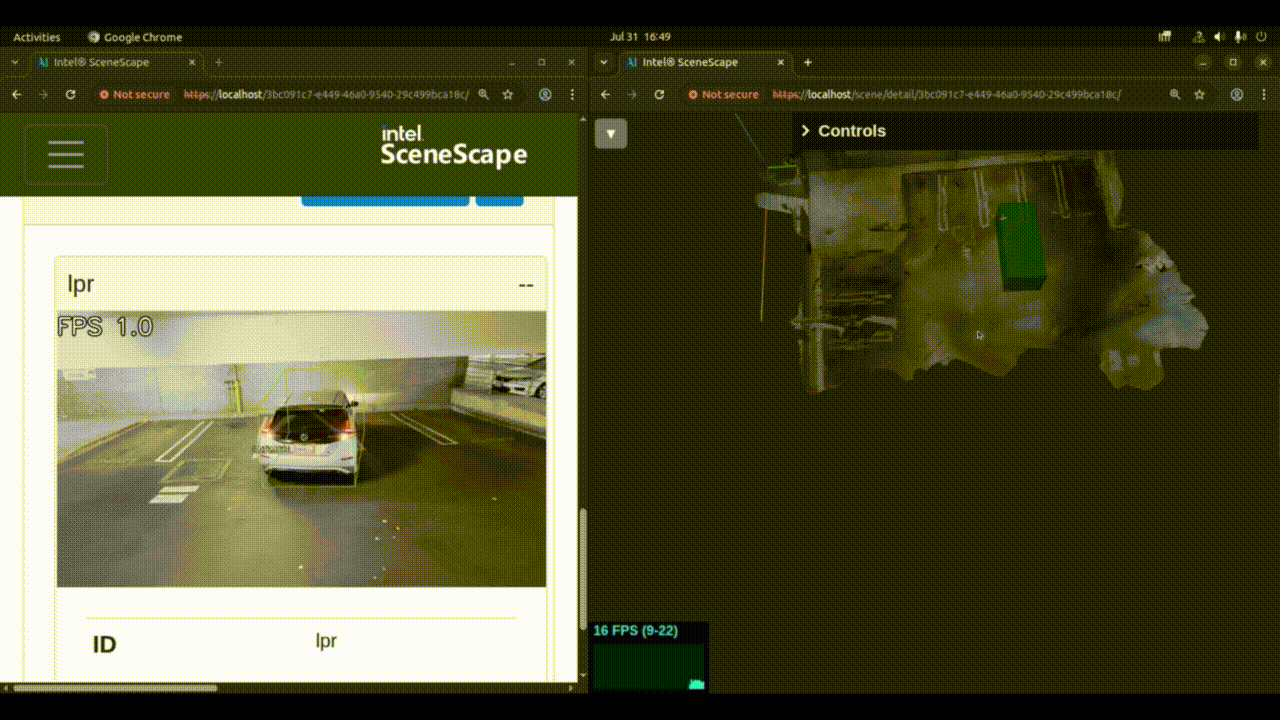This screenshot has width=1280, height=720.
Task: Reload the scene detail page
Action: (x=659, y=94)
